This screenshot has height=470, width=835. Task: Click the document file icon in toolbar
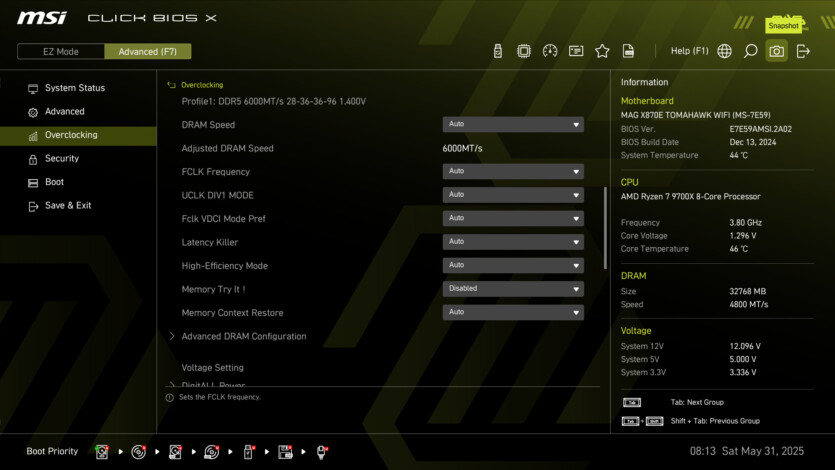(x=628, y=51)
